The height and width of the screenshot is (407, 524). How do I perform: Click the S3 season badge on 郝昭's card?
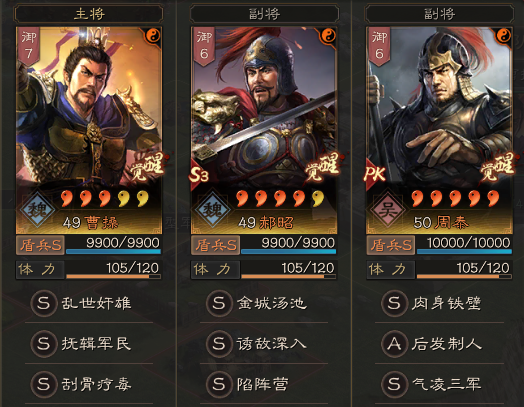(x=199, y=175)
